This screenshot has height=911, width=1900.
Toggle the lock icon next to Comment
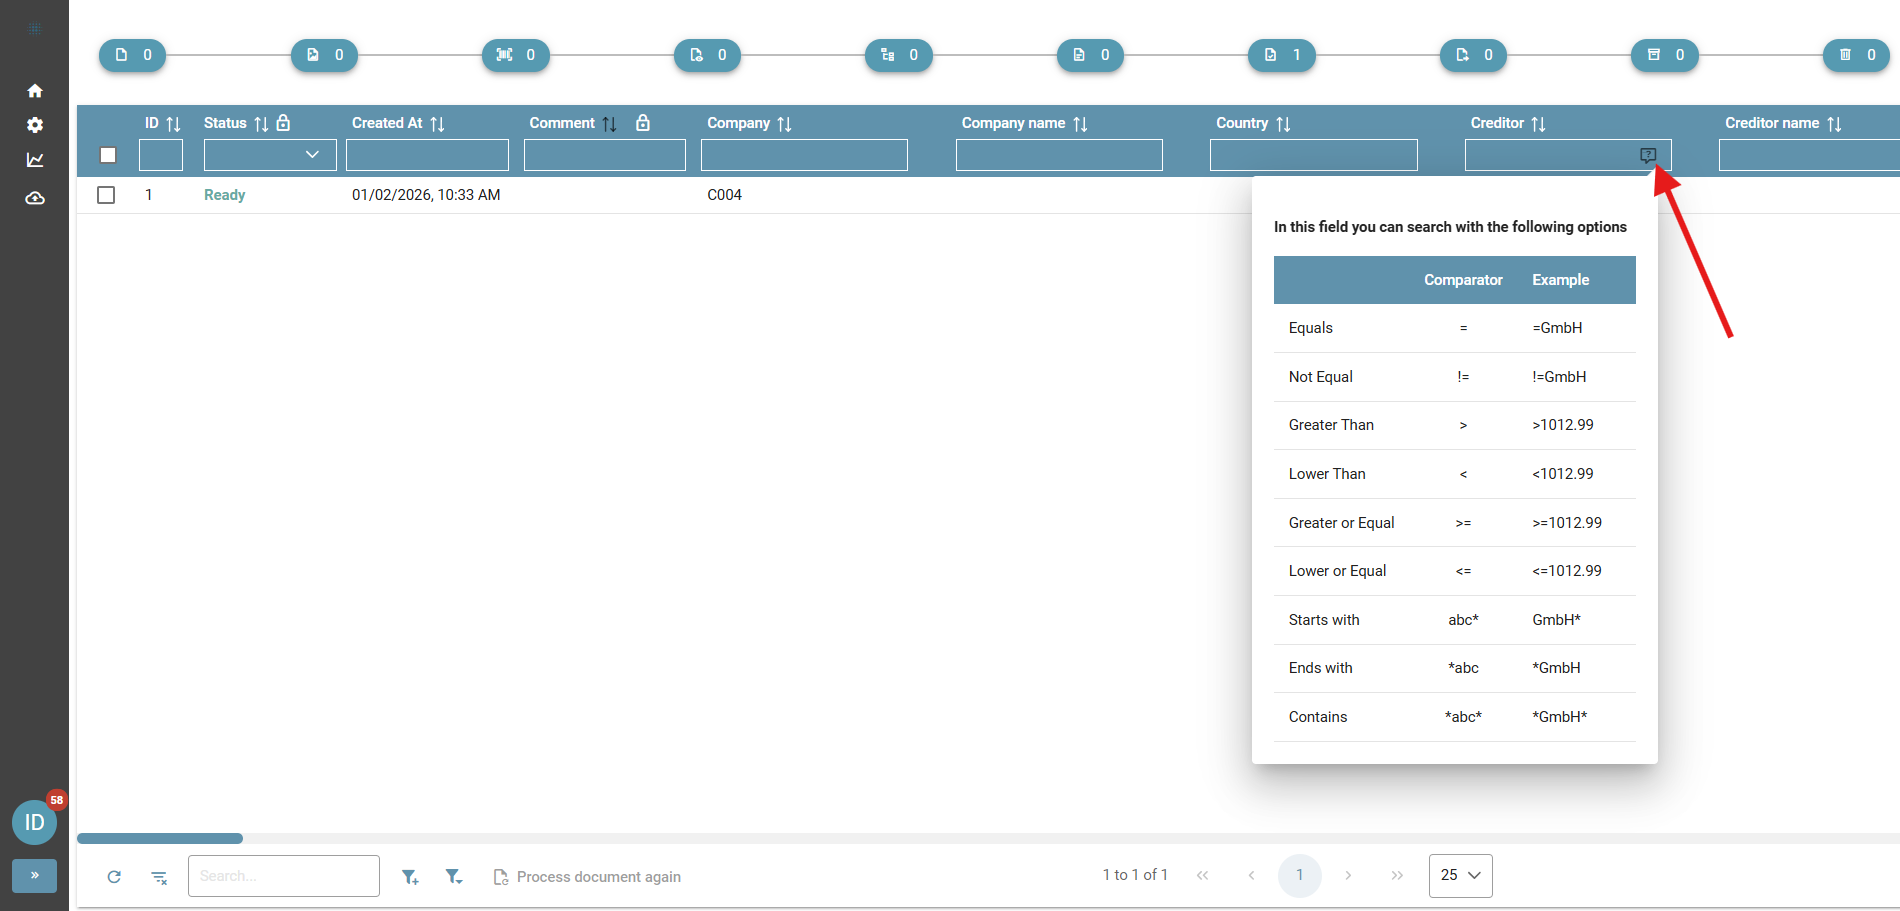[643, 123]
